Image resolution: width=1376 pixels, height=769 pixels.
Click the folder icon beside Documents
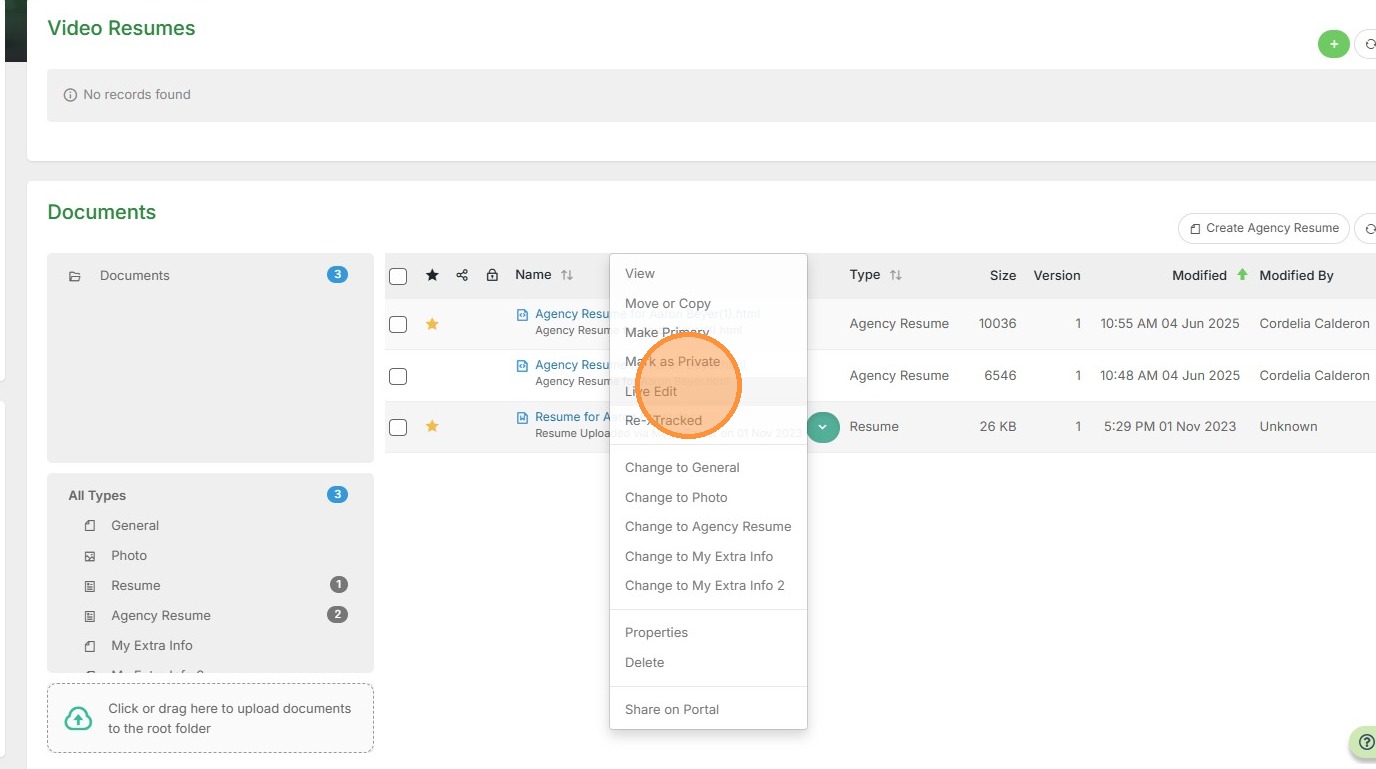click(75, 276)
